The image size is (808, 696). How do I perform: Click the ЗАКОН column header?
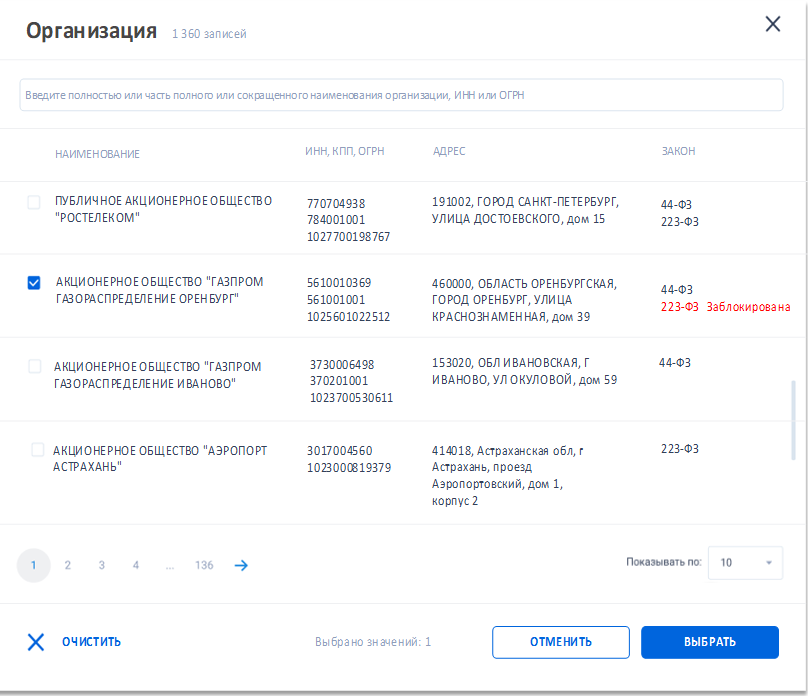(678, 151)
